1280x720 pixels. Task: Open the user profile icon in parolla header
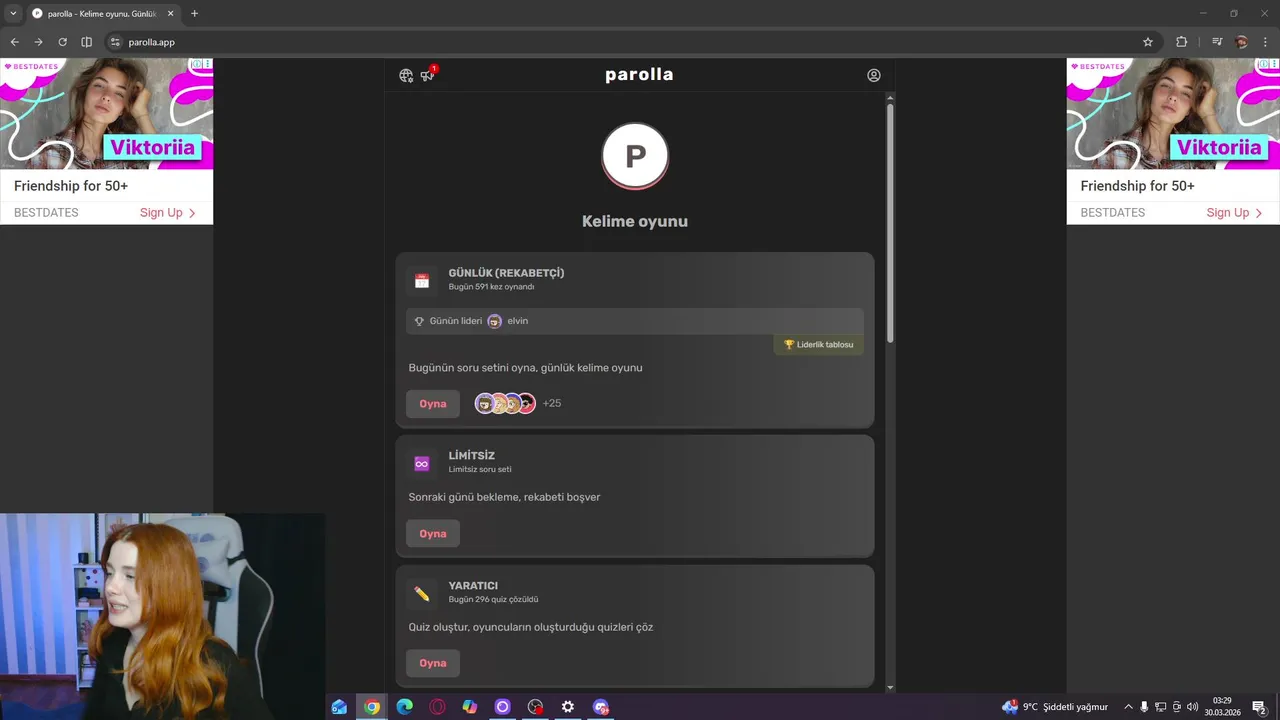(x=874, y=75)
